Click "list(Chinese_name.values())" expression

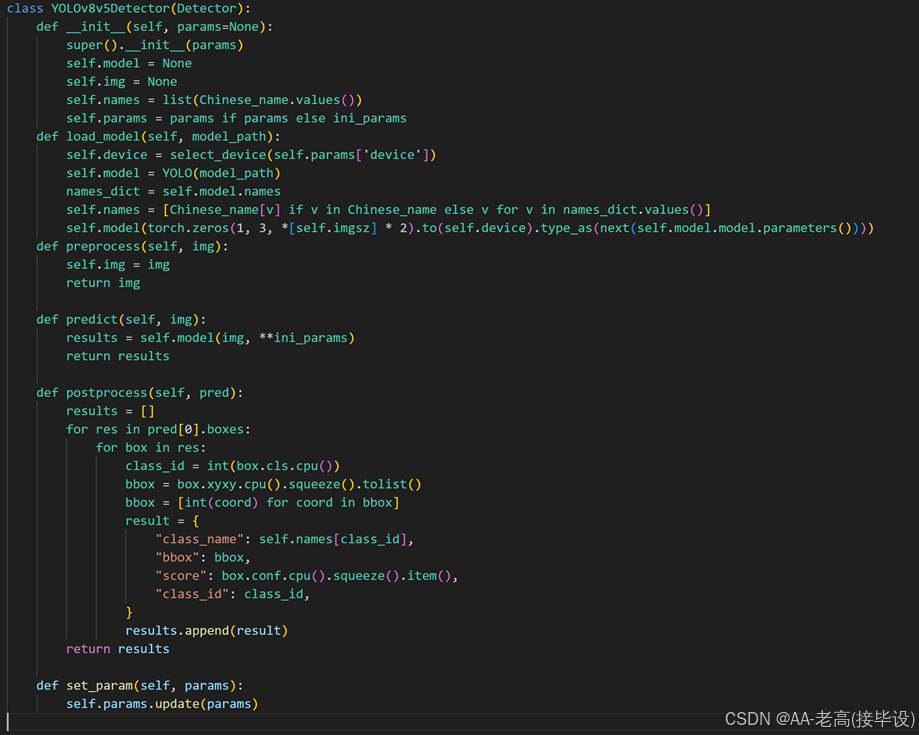pyautogui.click(x=262, y=100)
